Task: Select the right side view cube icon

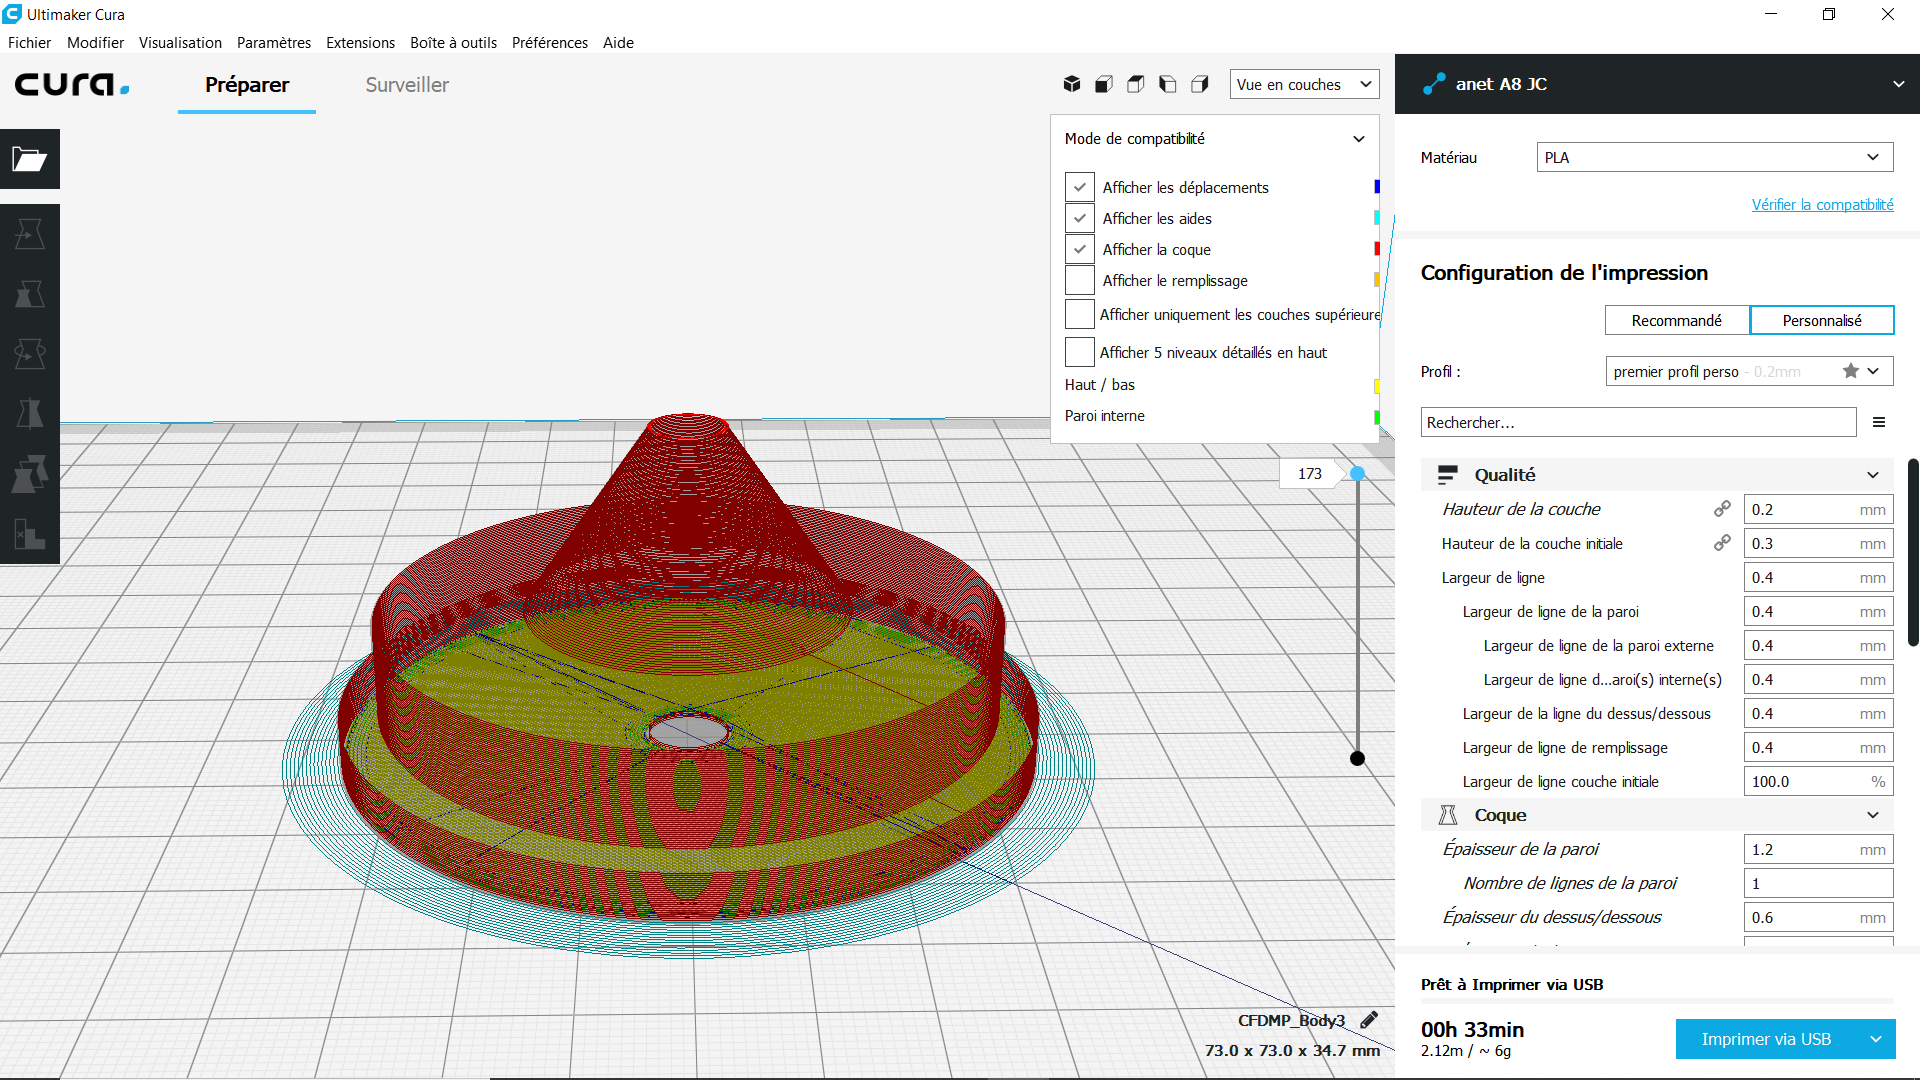Action: tap(1200, 84)
